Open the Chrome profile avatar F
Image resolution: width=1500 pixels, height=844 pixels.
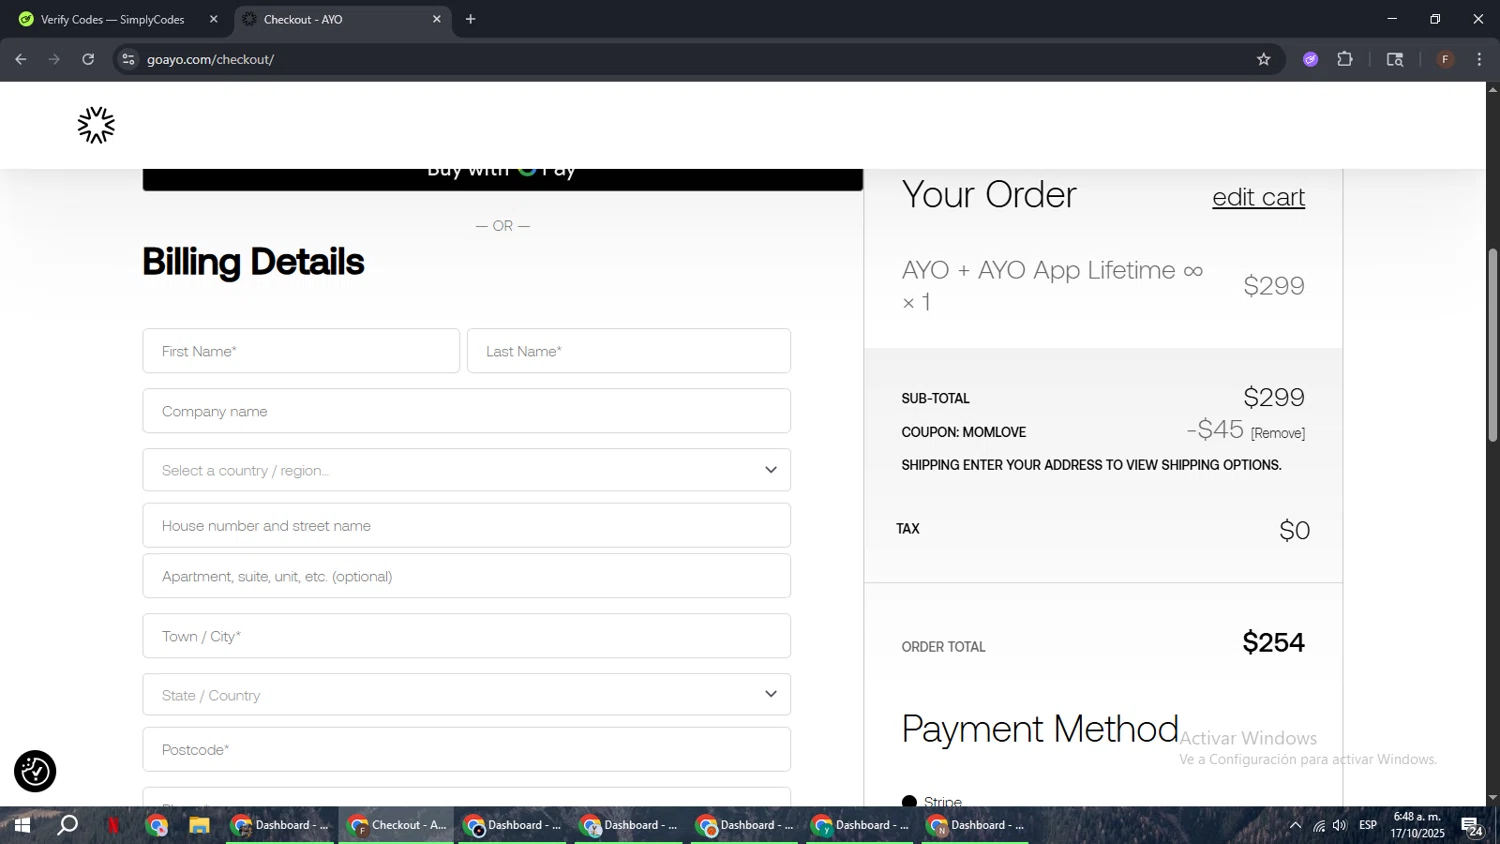tap(1445, 59)
